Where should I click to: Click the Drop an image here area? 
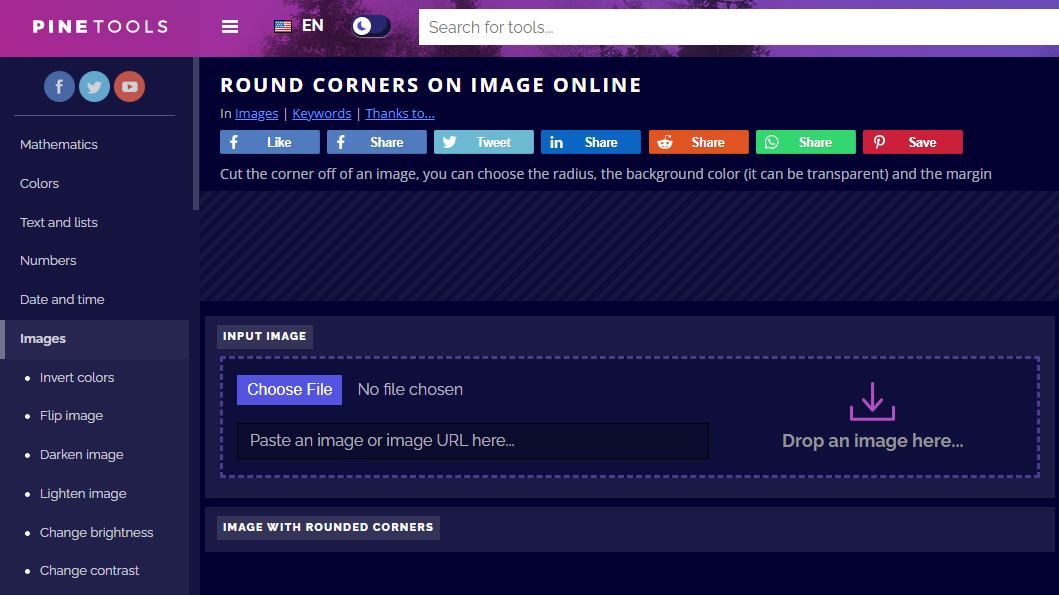(873, 441)
